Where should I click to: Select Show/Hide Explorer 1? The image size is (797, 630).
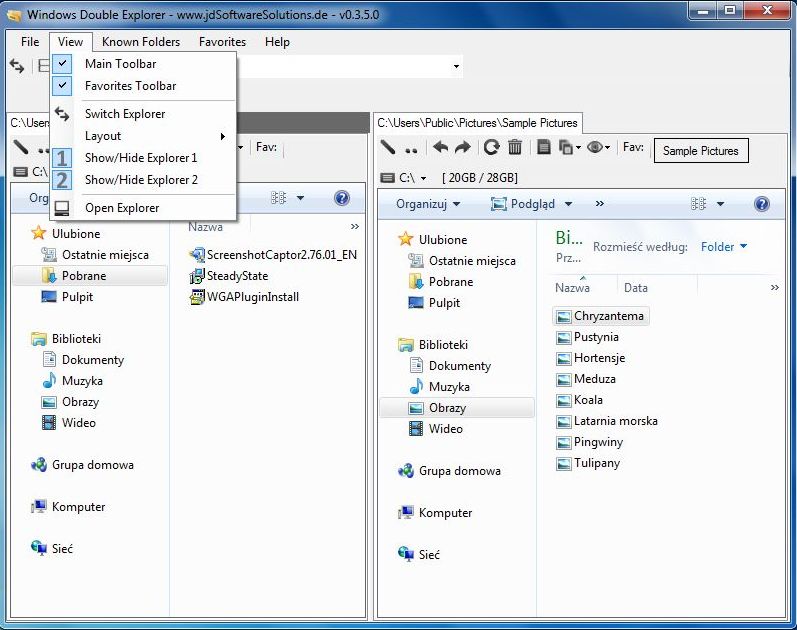pos(143,158)
